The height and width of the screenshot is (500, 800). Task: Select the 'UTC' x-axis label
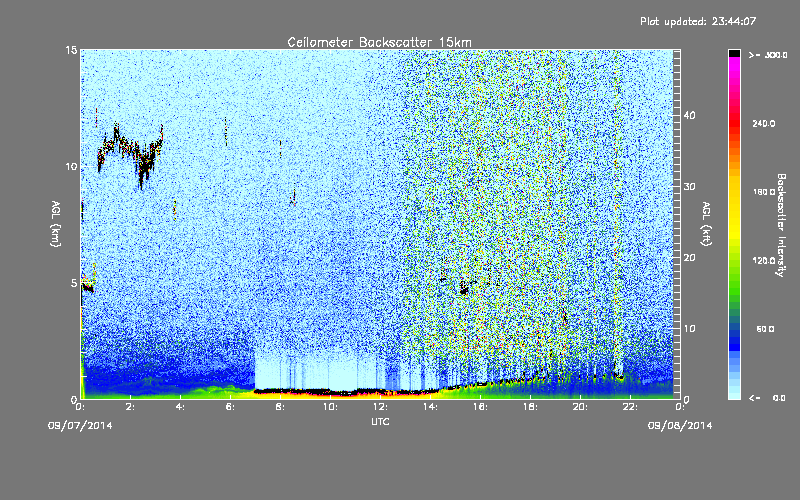click(x=380, y=421)
